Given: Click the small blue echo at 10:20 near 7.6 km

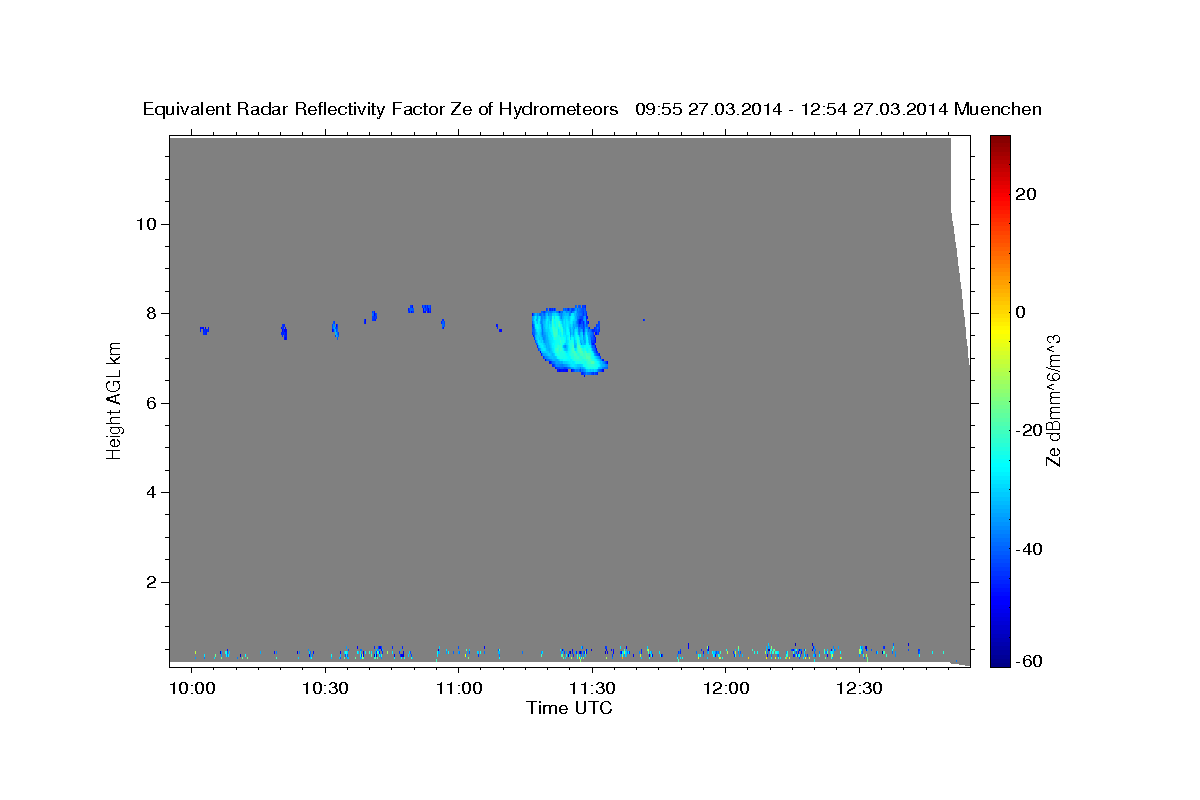Looking at the screenshot, I should pos(284,331).
